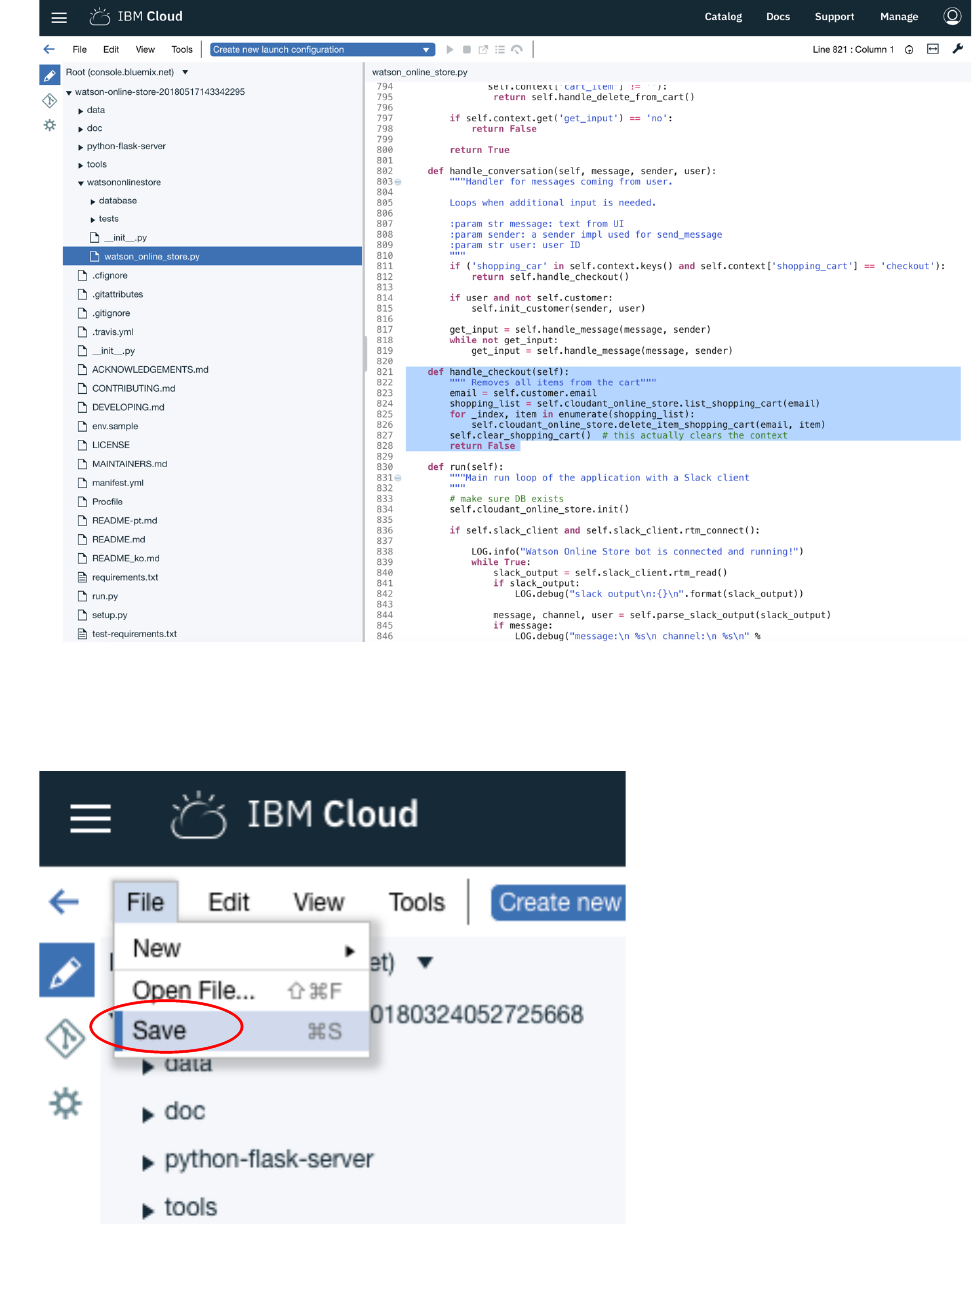Open the submenu arrow beside New

(x=350, y=951)
